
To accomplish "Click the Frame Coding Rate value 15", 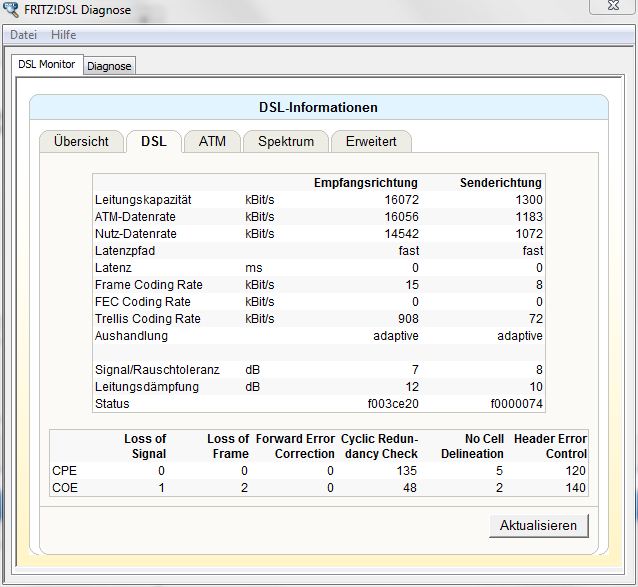I will point(412,285).
